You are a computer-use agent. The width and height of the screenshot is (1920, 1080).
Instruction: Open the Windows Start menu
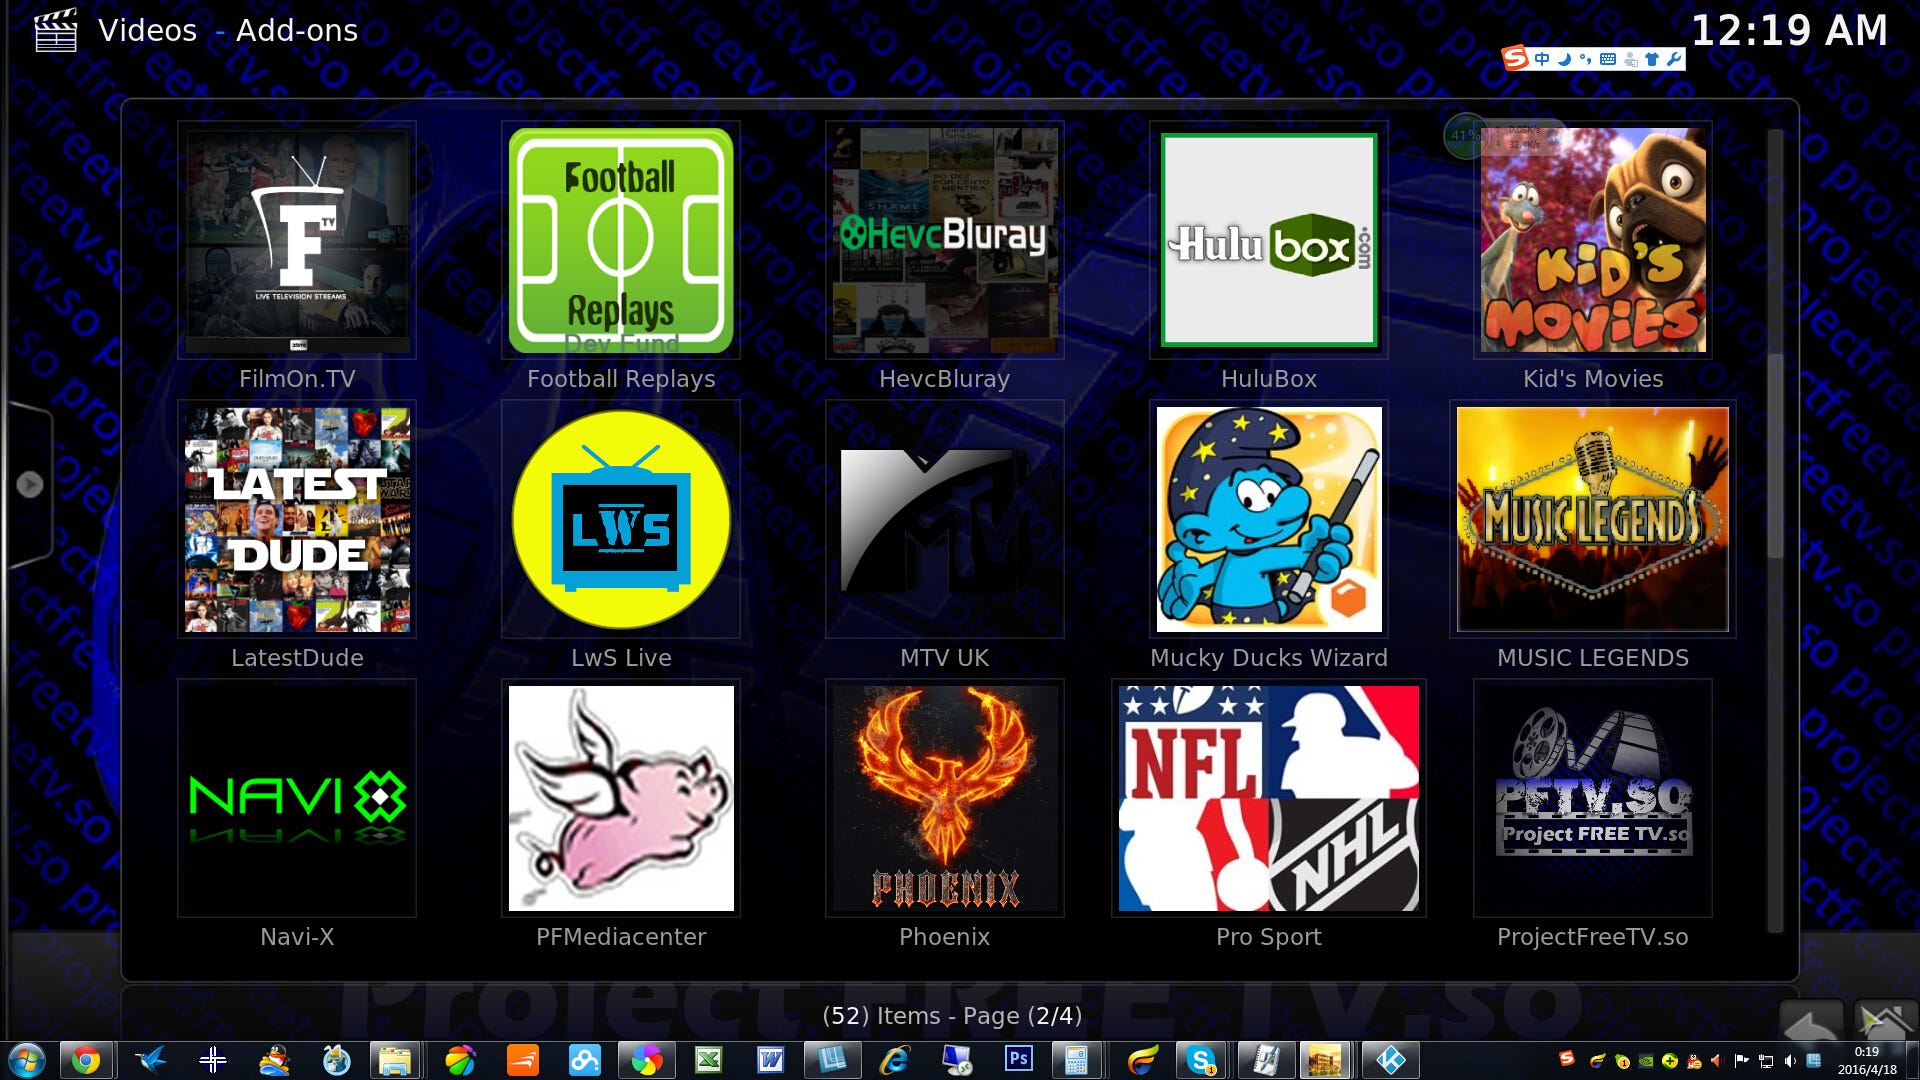pyautogui.click(x=26, y=1060)
